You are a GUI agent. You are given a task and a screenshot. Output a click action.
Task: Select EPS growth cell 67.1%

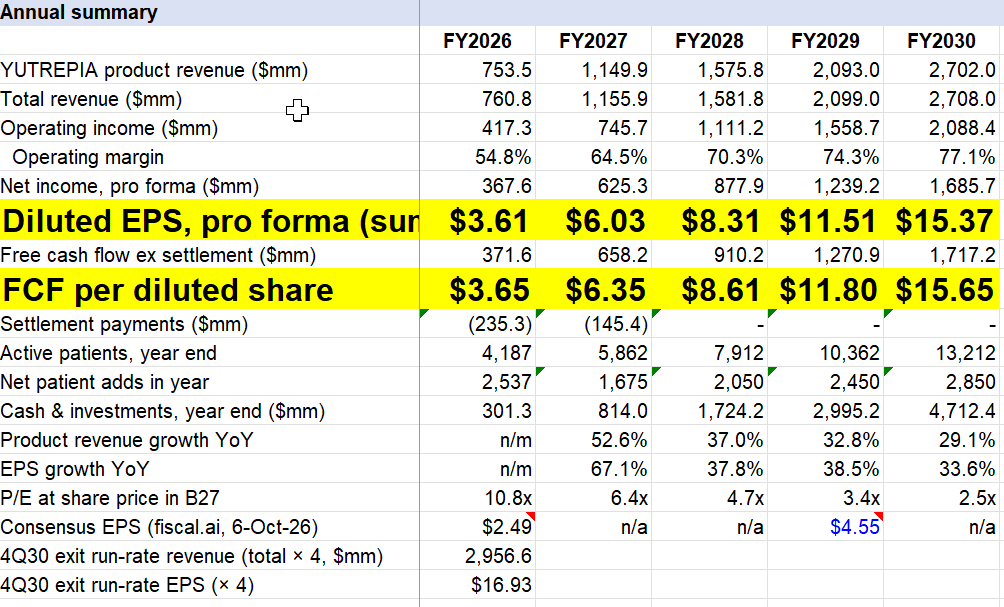pos(594,469)
